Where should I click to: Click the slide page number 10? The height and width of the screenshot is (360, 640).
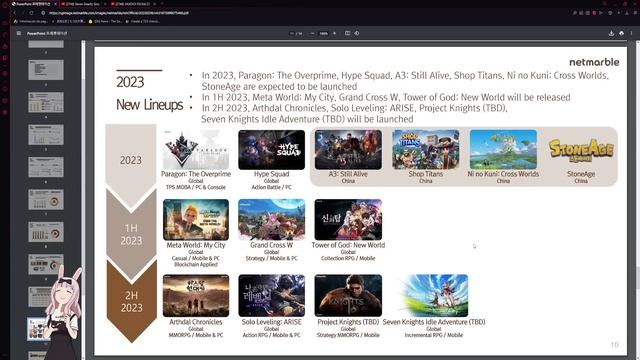point(615,345)
